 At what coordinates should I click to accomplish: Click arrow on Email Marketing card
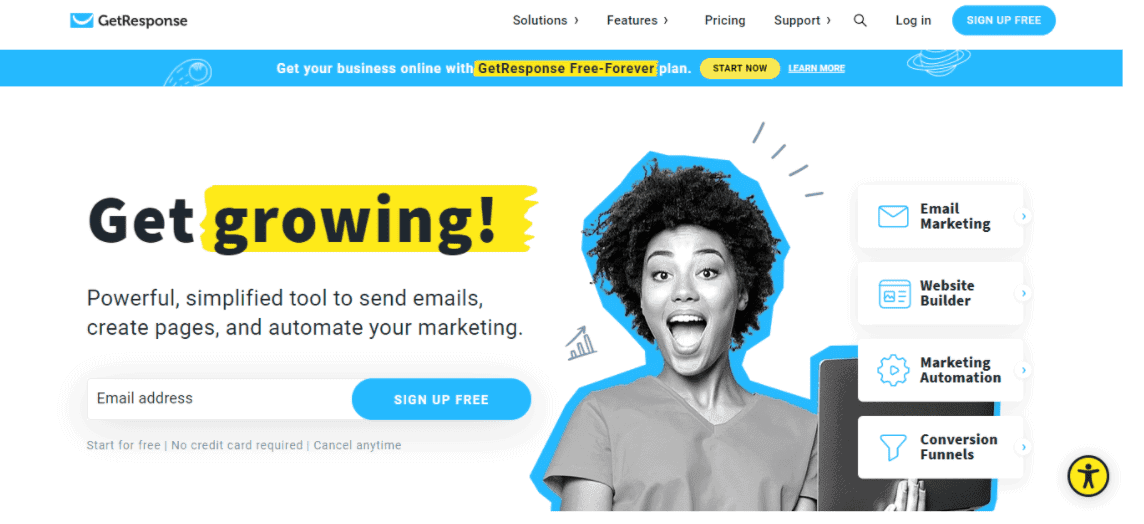(x=1024, y=217)
